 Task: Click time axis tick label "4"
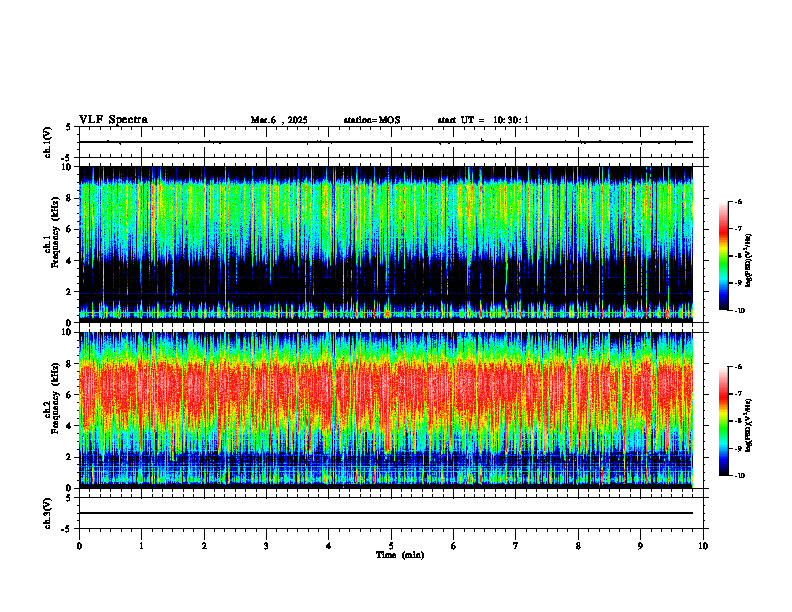point(329,546)
